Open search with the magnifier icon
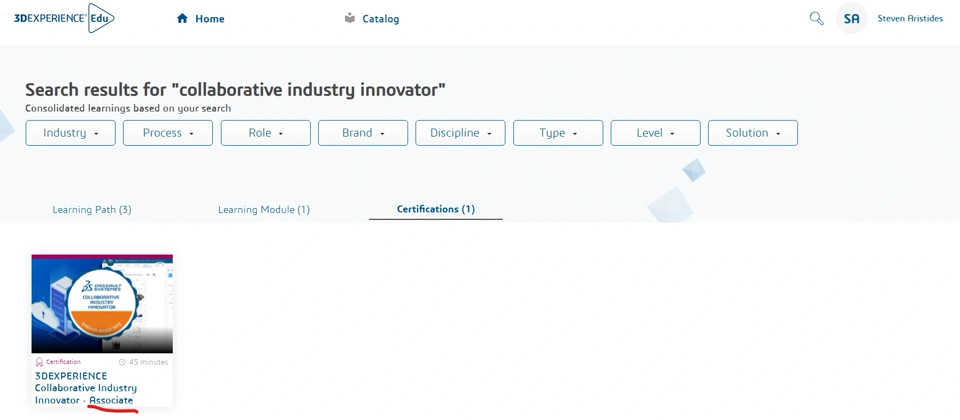 pyautogui.click(x=816, y=18)
